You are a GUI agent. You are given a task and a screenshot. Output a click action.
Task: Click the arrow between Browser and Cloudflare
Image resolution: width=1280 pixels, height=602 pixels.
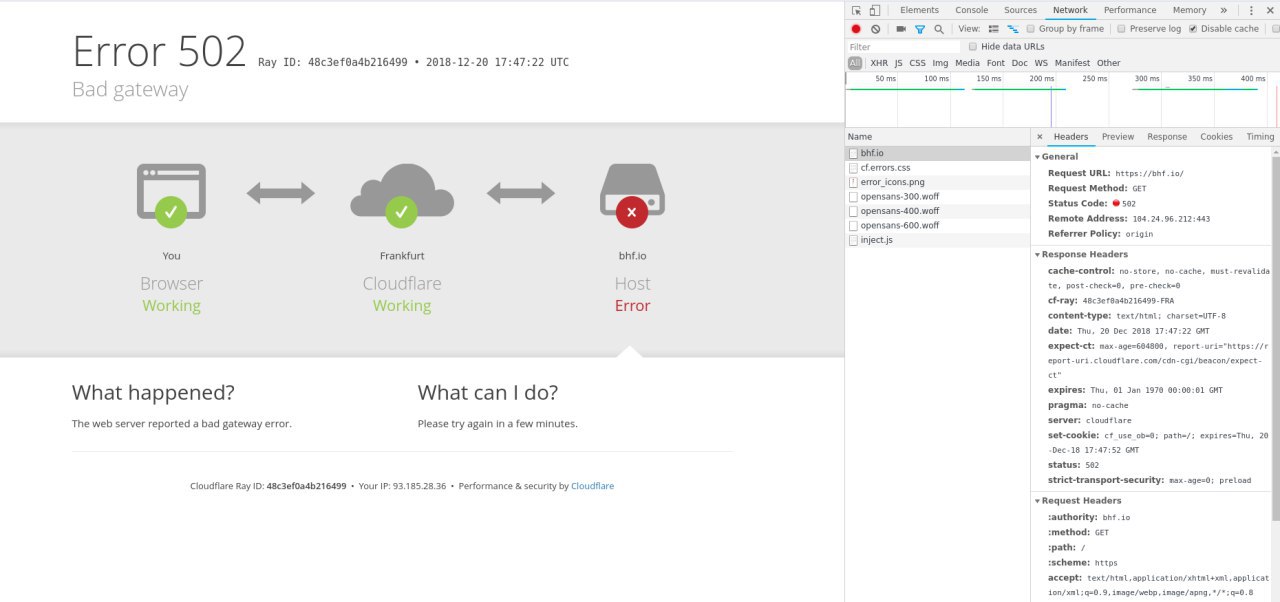pos(281,193)
